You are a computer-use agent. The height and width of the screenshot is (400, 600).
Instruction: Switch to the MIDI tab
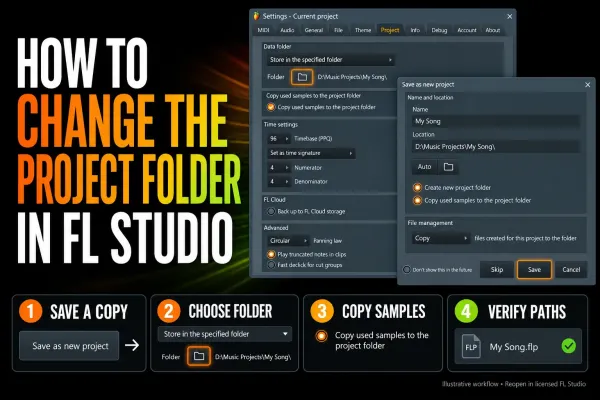pos(263,30)
